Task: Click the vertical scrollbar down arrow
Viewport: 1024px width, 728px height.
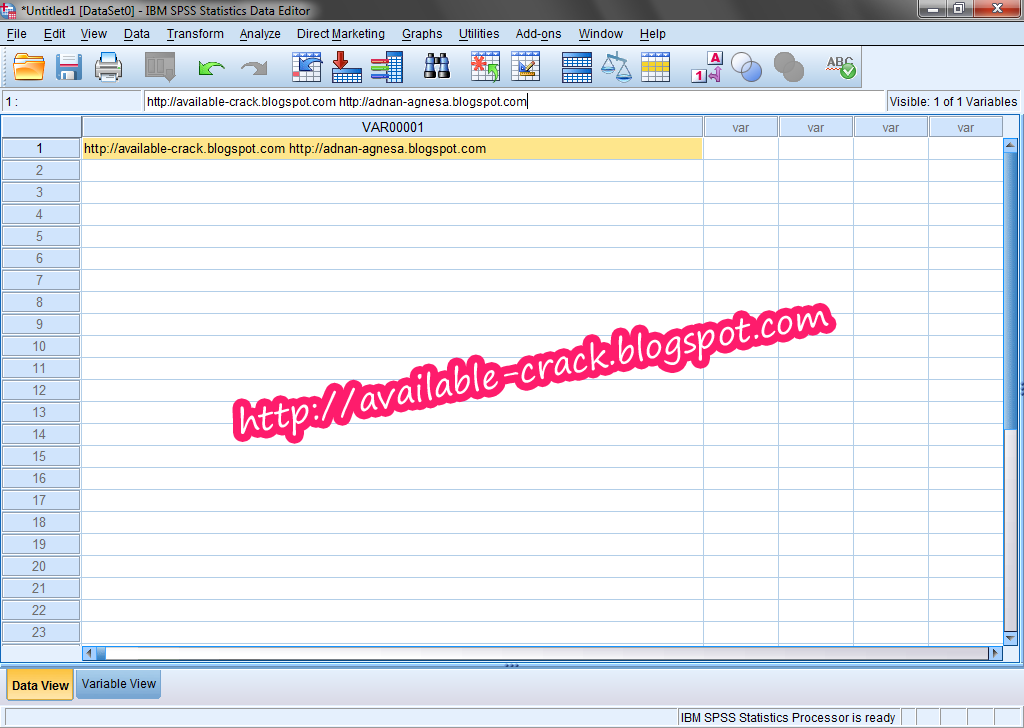Action: coord(1010,638)
